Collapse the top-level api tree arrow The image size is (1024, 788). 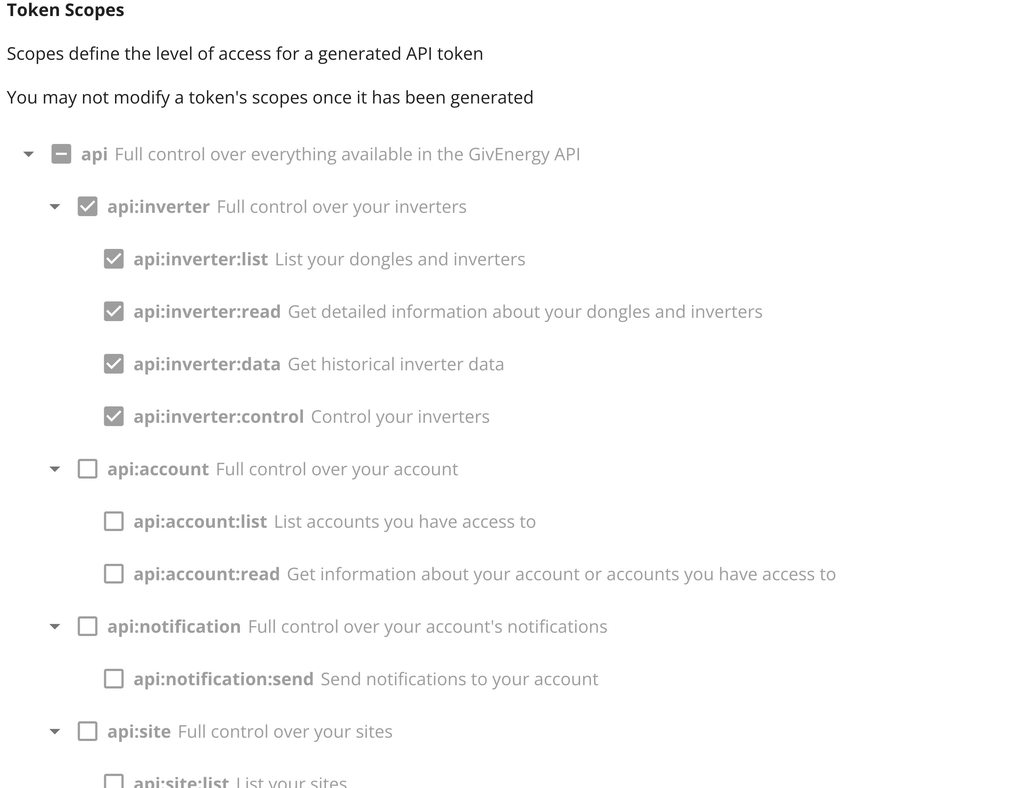tap(29, 155)
